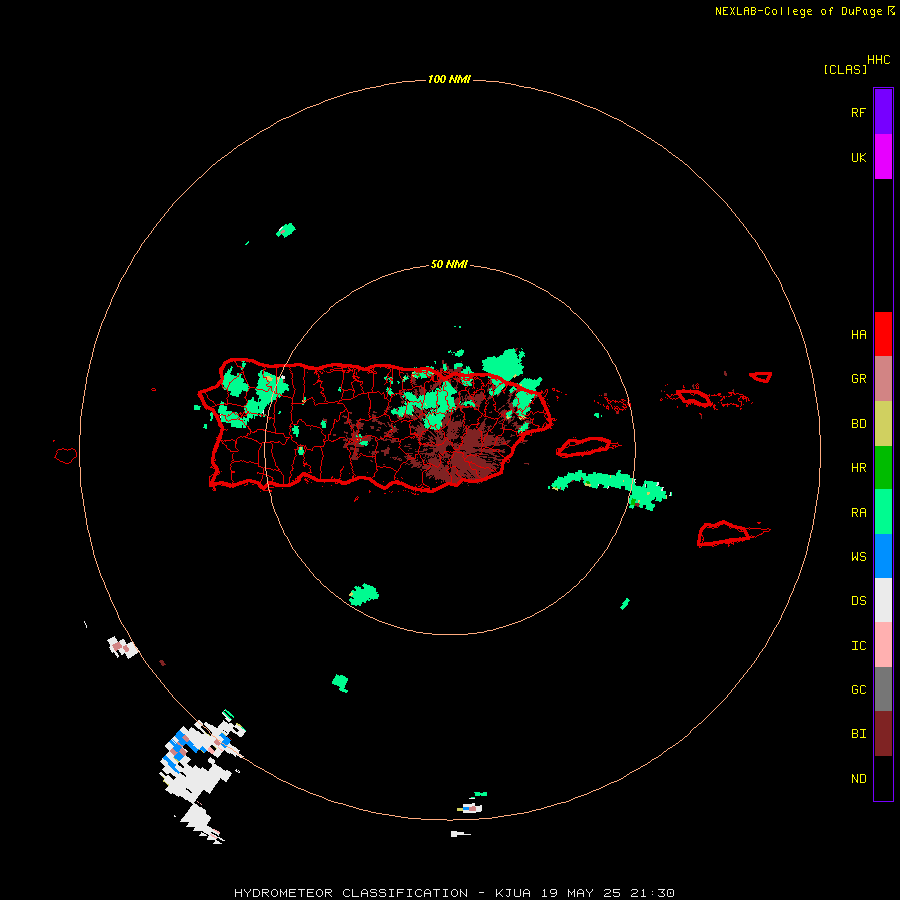The height and width of the screenshot is (900, 900).
Task: Click the yellow BD legend swatch
Action: coord(883,424)
